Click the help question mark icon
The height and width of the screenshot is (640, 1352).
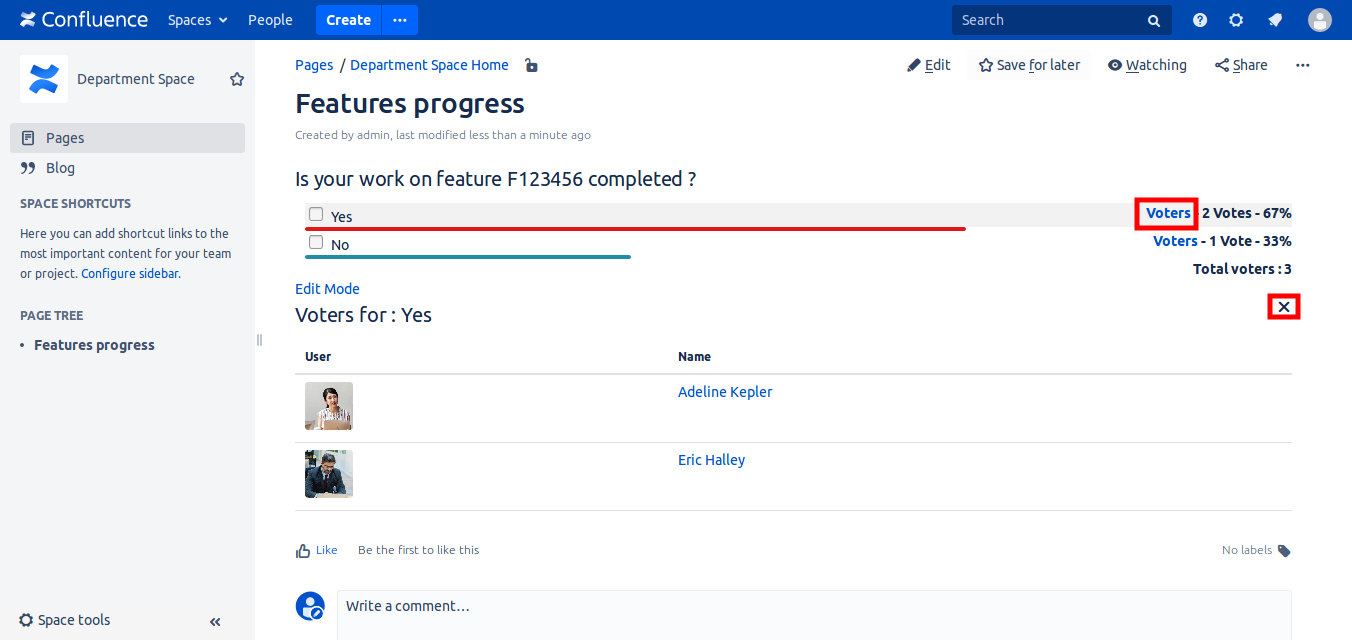pyautogui.click(x=1200, y=20)
